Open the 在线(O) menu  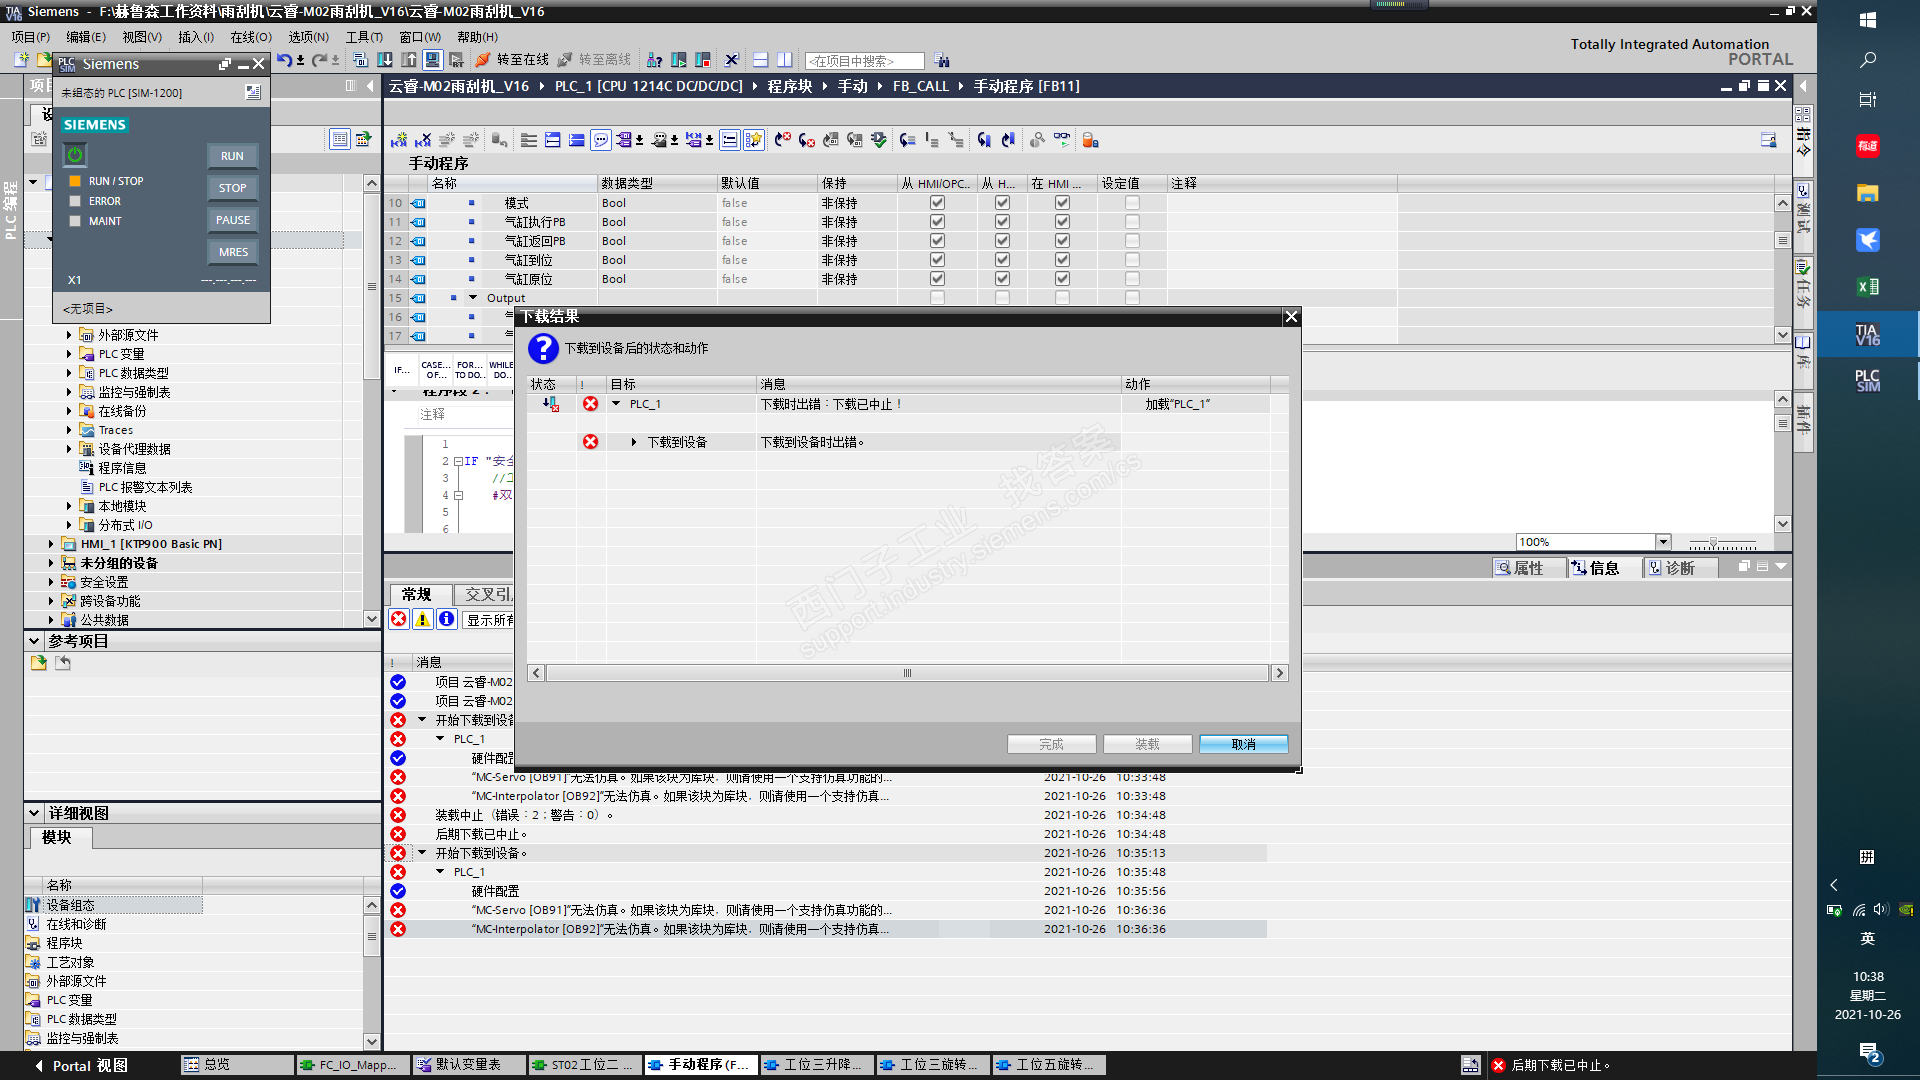coord(250,37)
